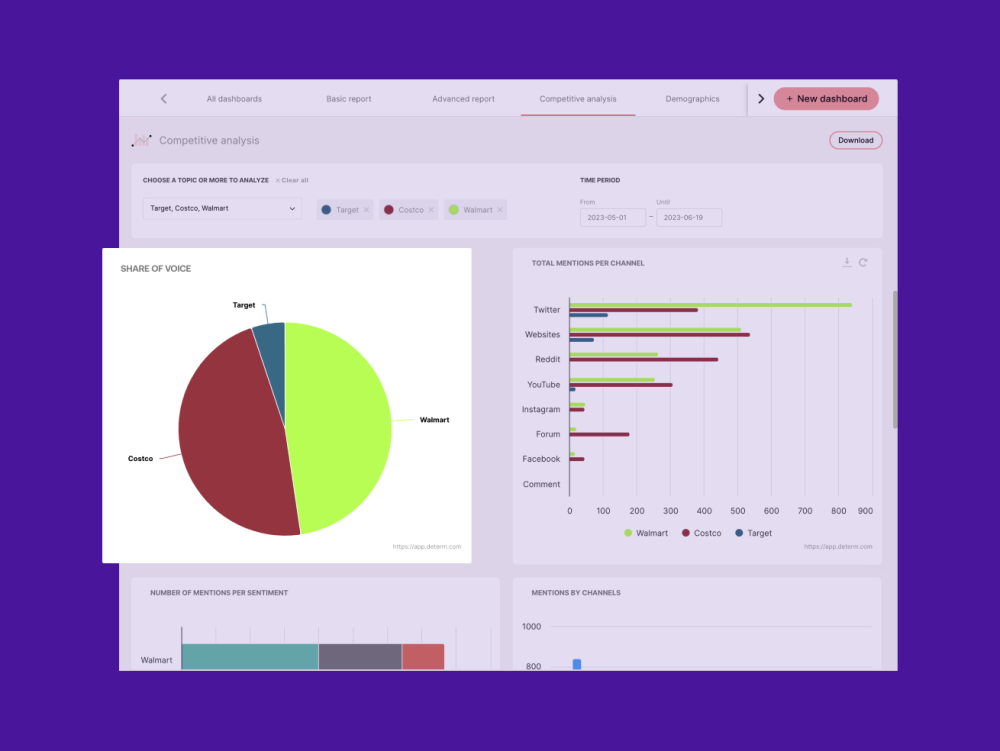Screen dimensions: 1000x751
Task: Click the Instagram row label in channel chart
Action: point(541,409)
